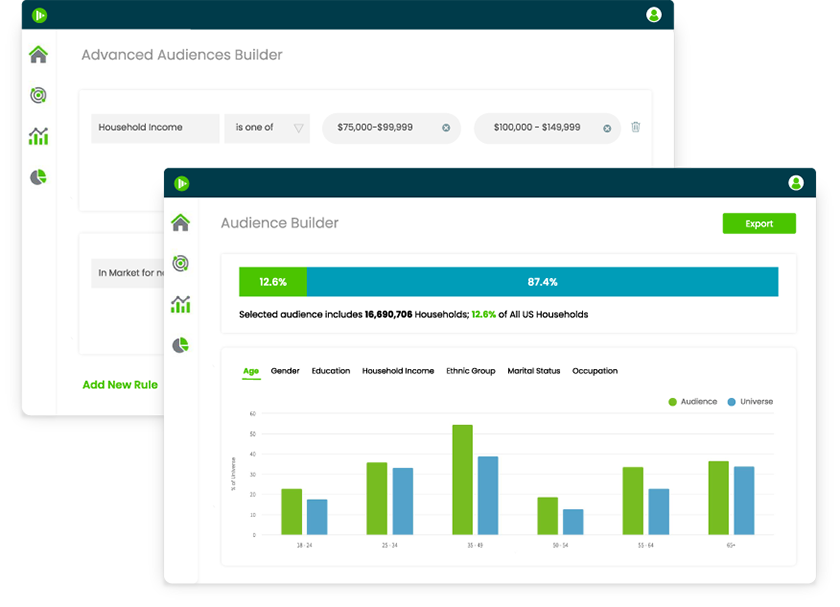
Task: Delete the Household Income rule with the trash icon
Action: 635,128
